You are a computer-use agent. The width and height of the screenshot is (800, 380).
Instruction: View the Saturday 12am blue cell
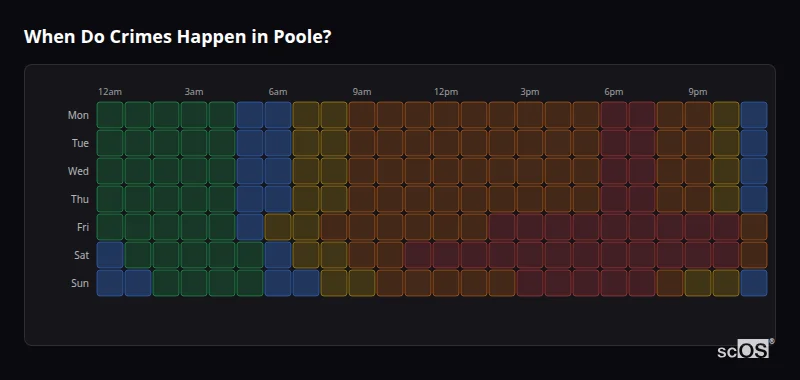pyautogui.click(x=110, y=255)
